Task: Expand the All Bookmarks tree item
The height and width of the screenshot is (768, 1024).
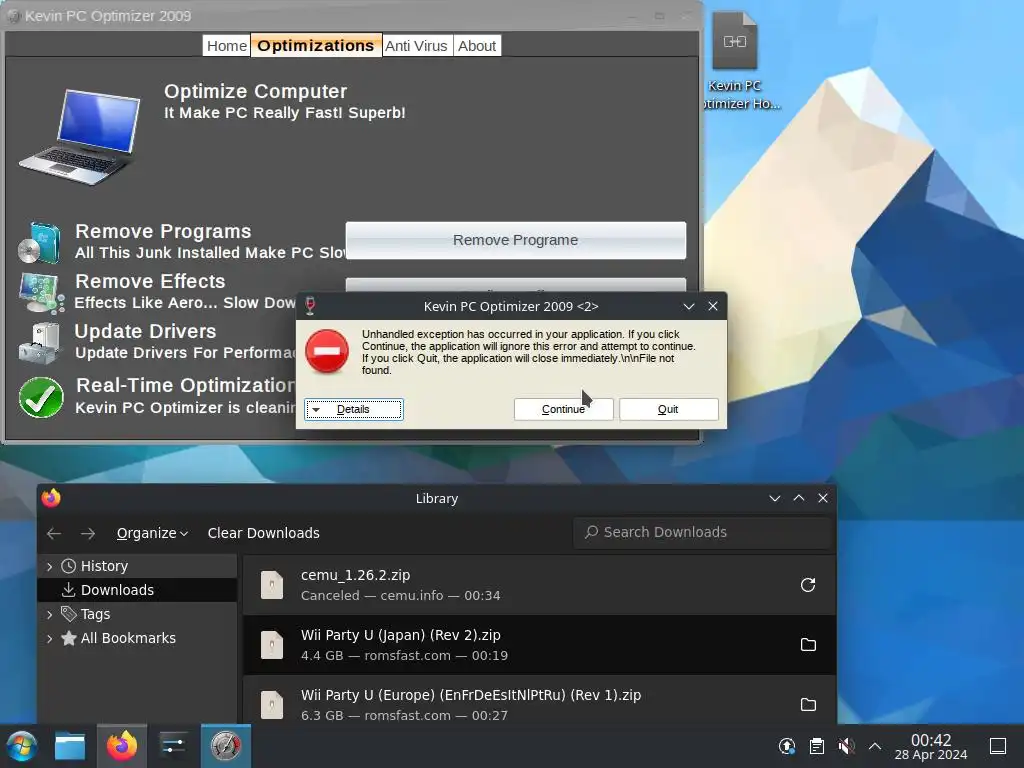Action: [50, 639]
